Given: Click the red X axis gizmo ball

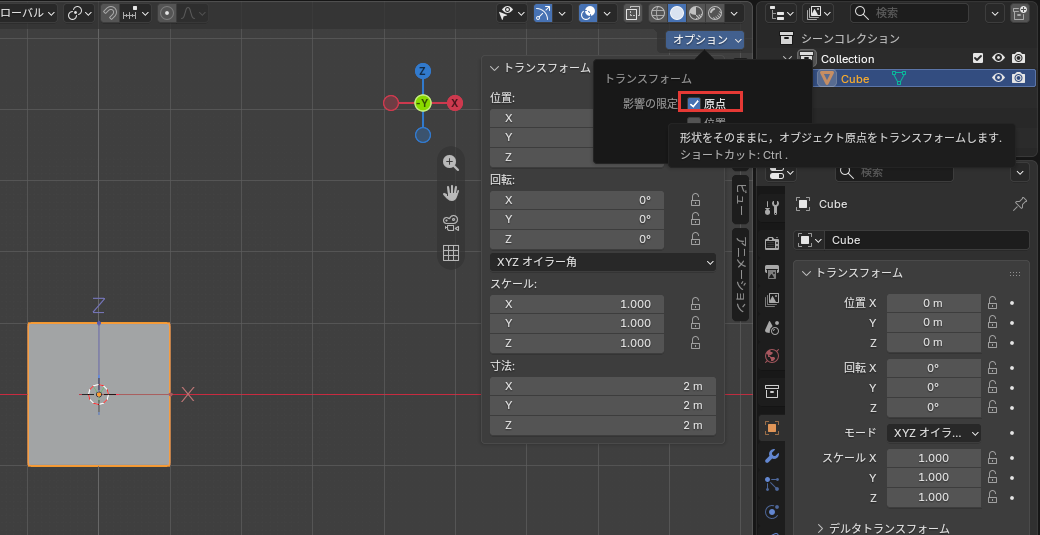Looking at the screenshot, I should tap(454, 103).
